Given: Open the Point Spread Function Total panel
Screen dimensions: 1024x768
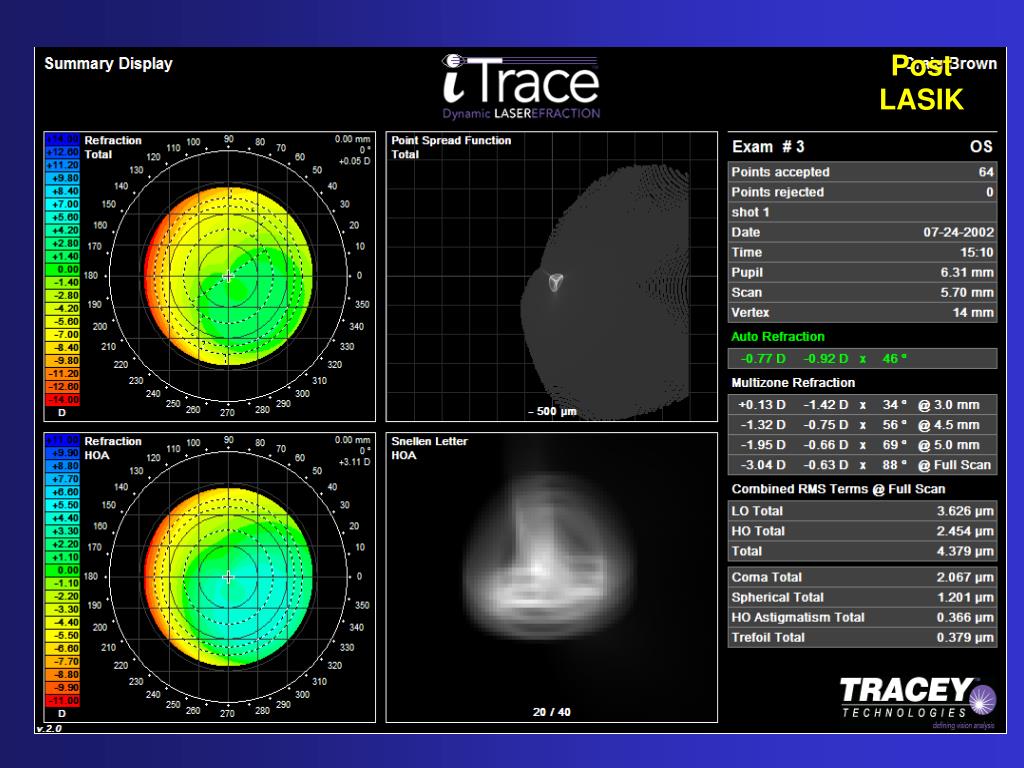Looking at the screenshot, I should [552, 277].
